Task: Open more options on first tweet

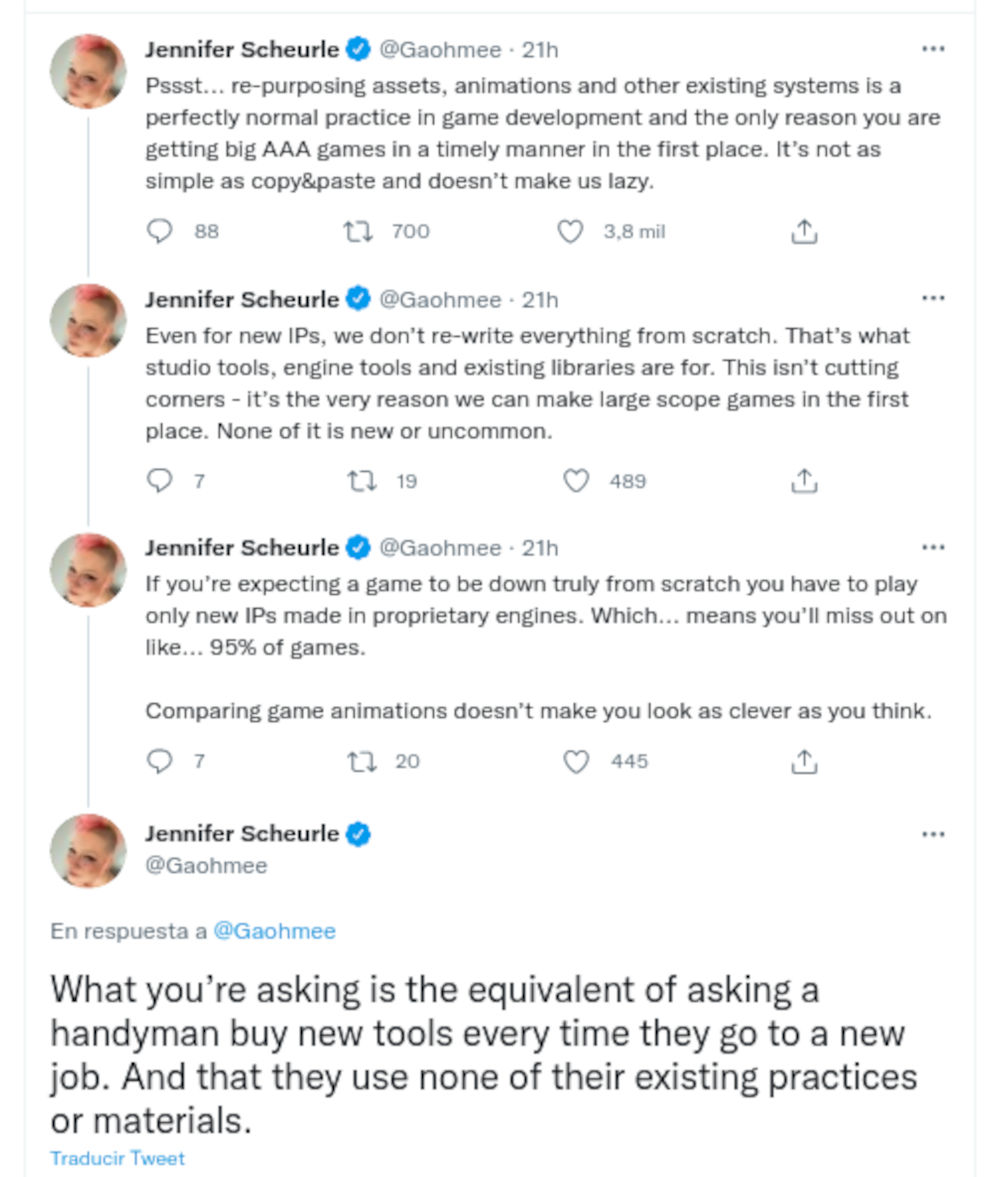Action: click(933, 49)
